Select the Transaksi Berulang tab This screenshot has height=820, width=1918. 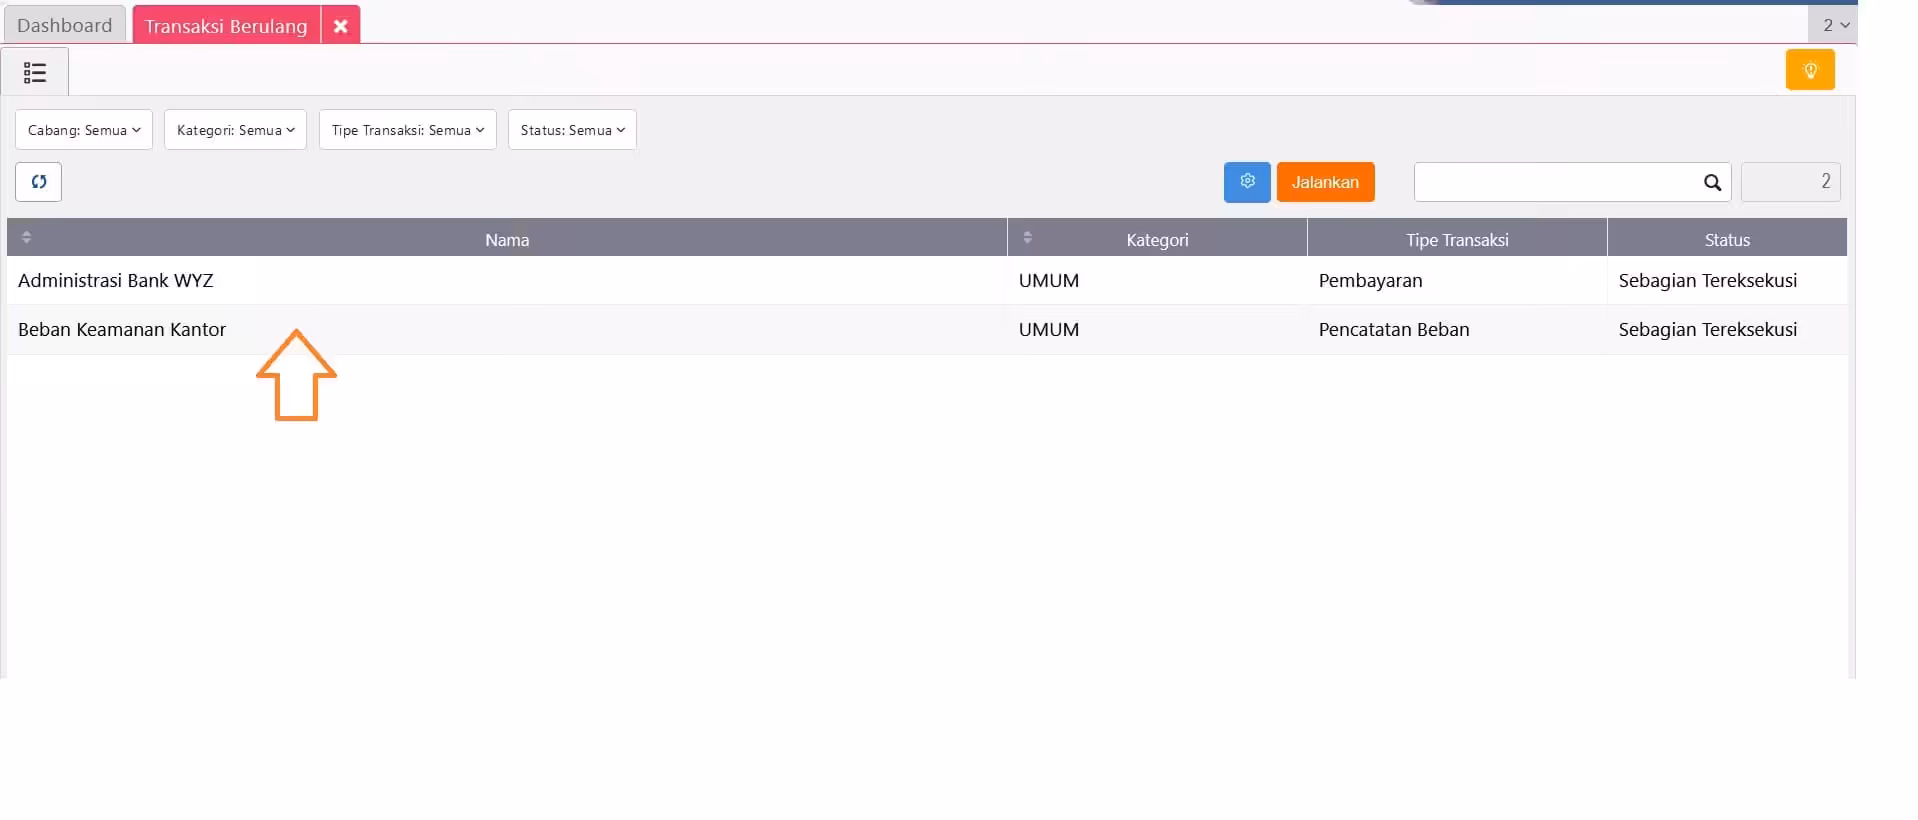[226, 26]
